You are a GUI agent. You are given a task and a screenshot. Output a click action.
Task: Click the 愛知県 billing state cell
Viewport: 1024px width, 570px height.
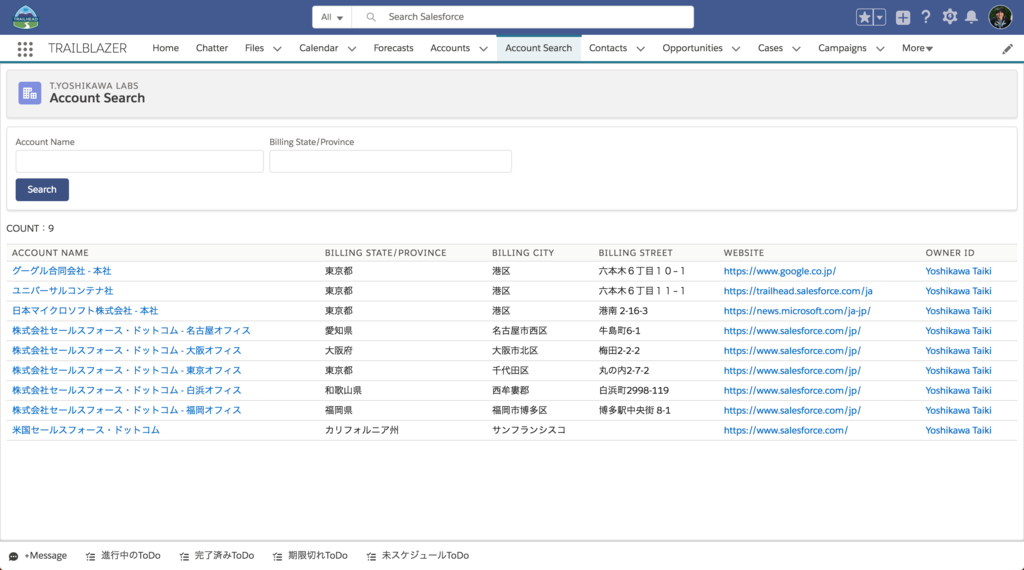tap(338, 331)
